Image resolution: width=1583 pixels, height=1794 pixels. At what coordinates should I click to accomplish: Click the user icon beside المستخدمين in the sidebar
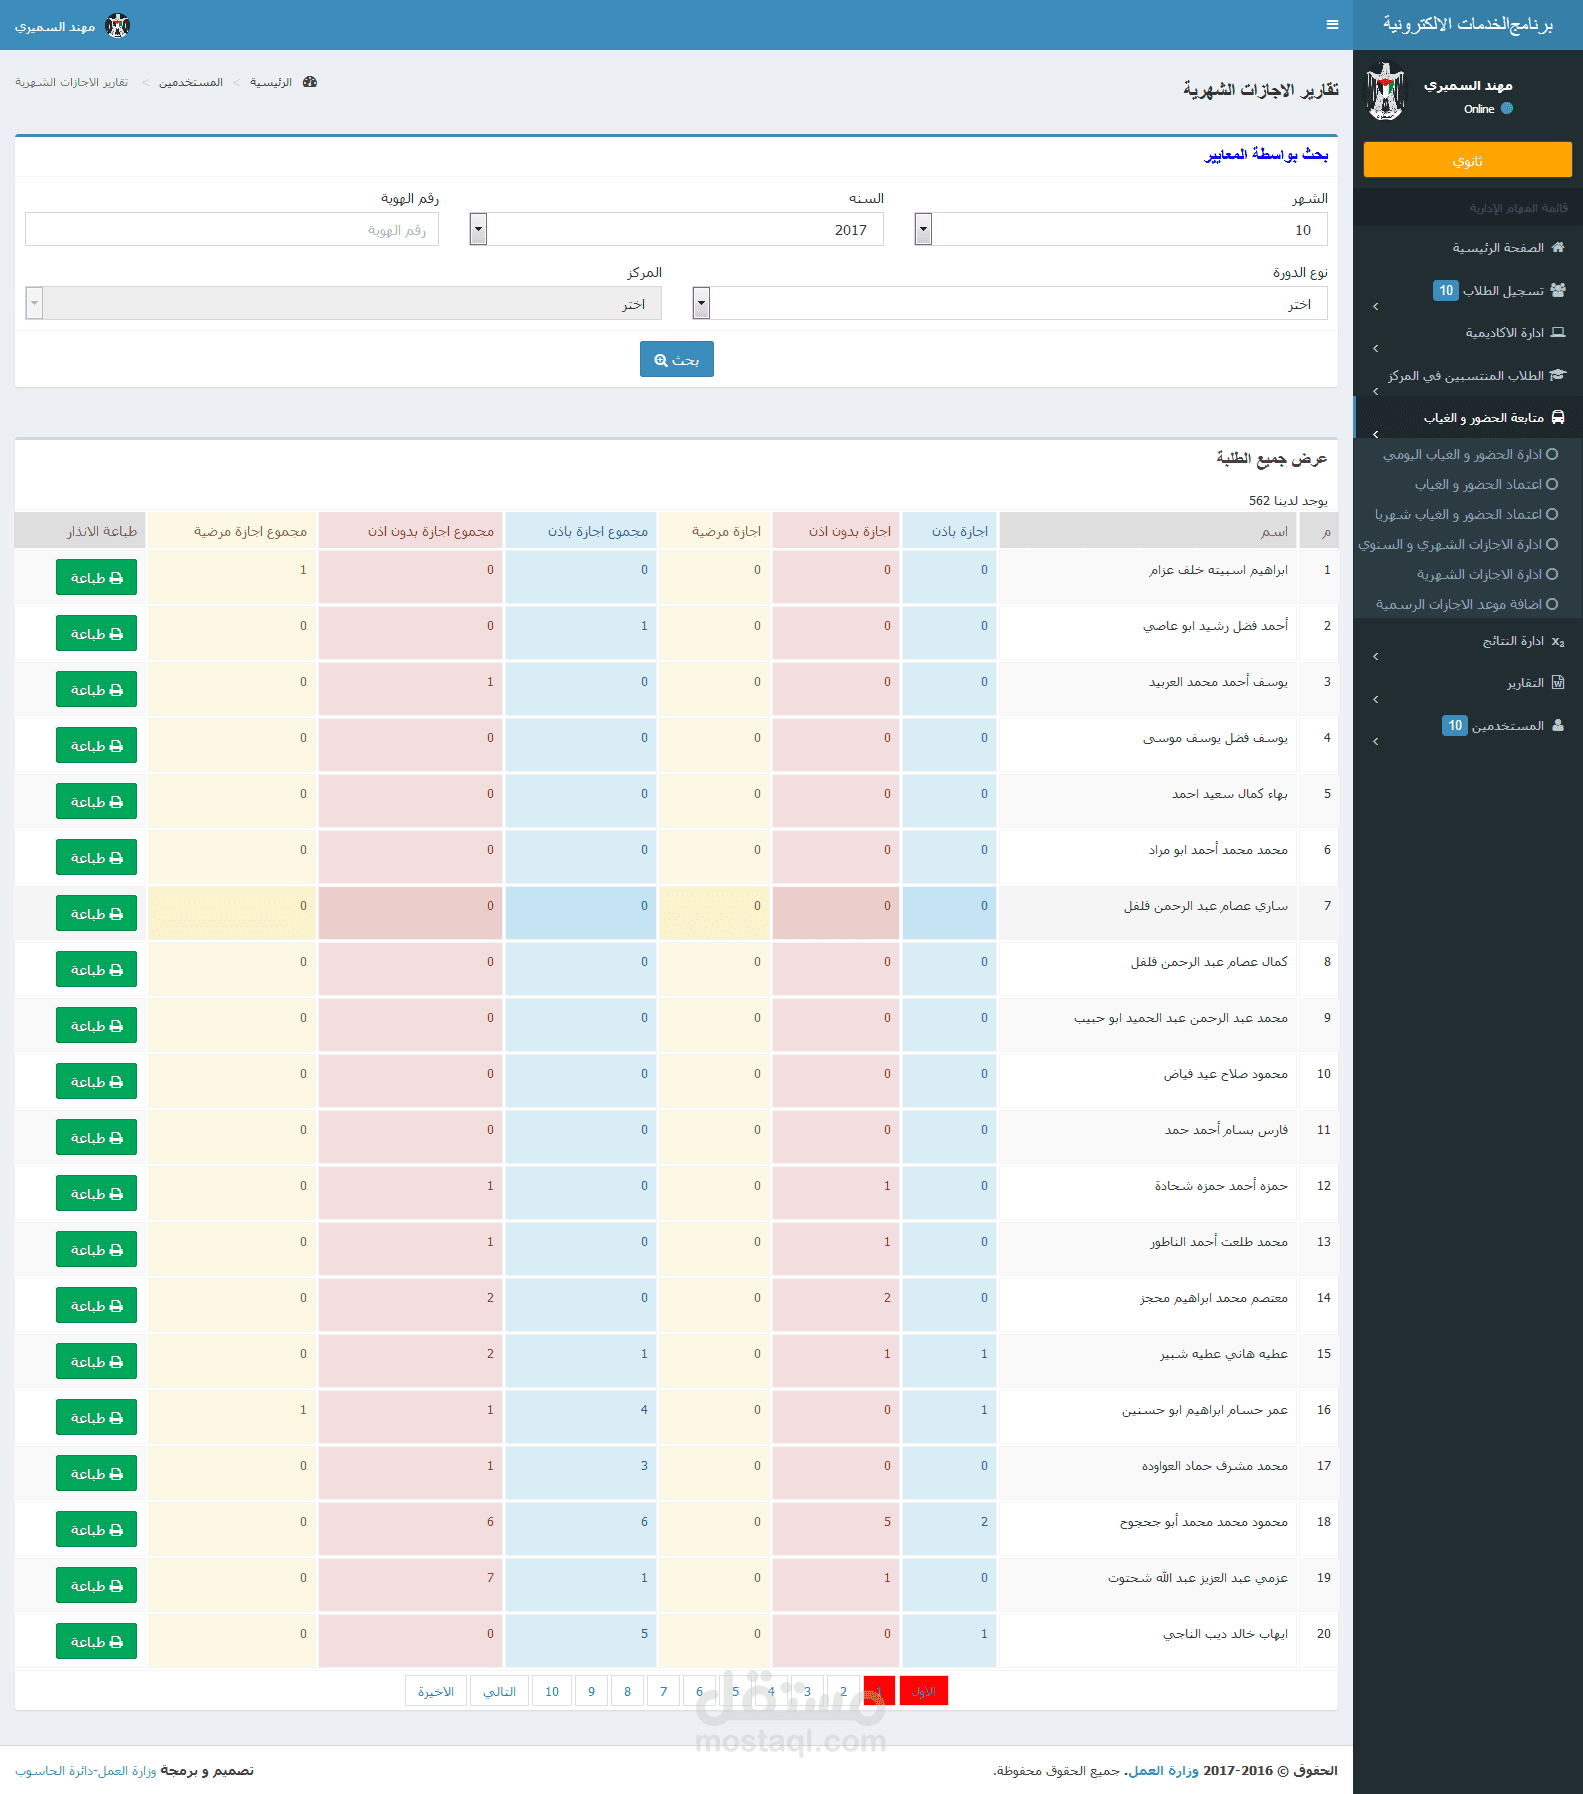pos(1558,725)
